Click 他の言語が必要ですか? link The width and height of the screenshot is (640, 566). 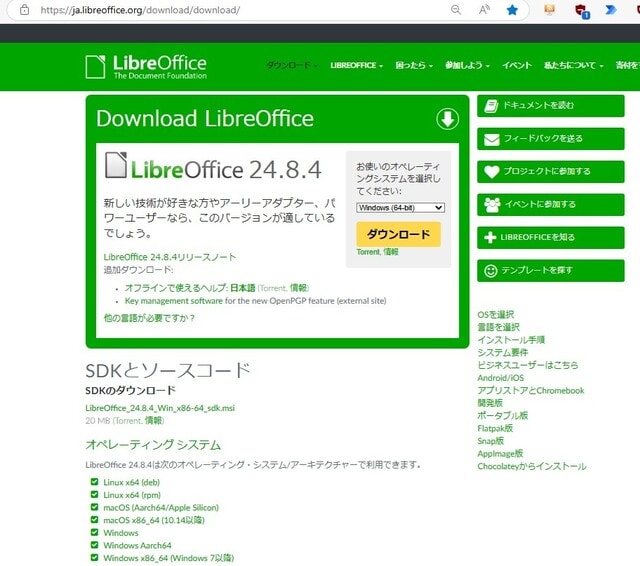(149, 318)
